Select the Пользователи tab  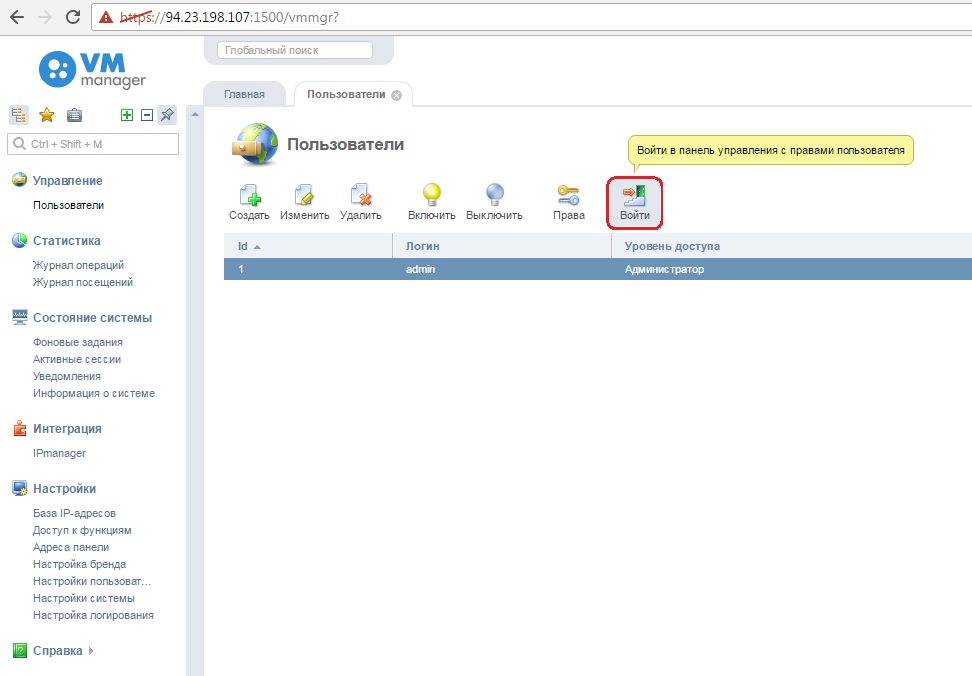click(346, 94)
